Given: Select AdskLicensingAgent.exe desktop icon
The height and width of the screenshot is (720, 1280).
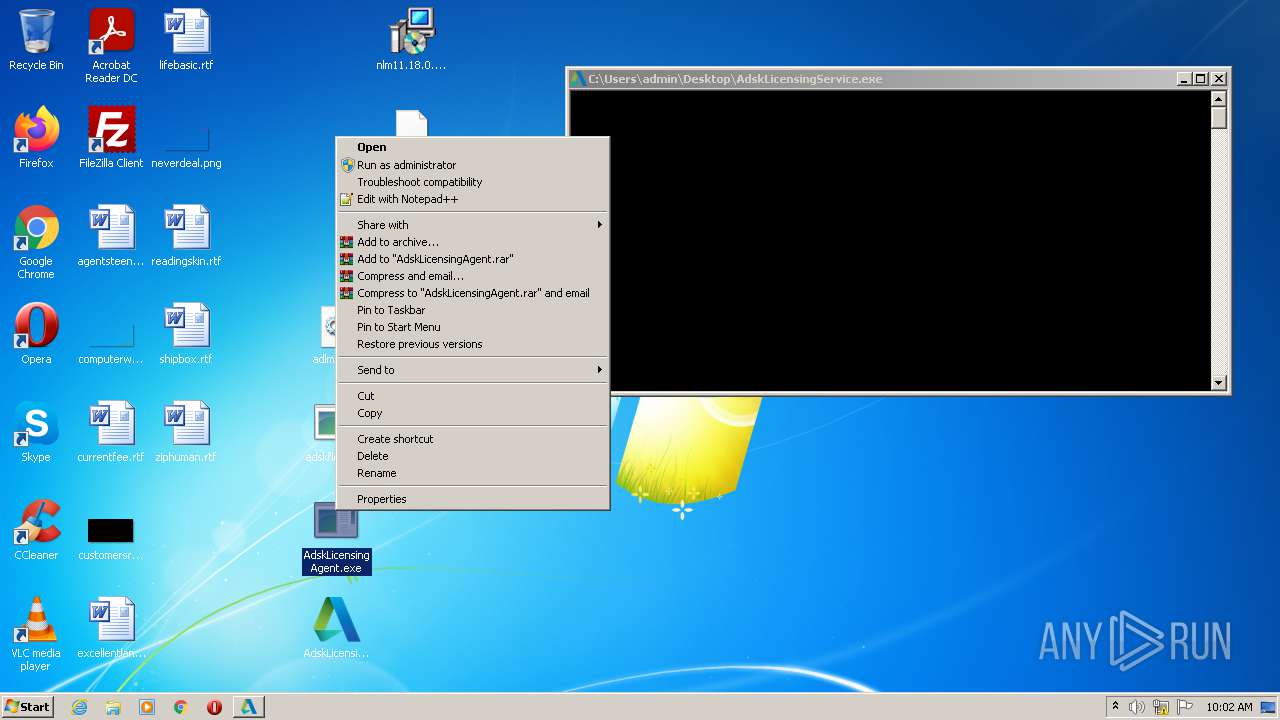Looking at the screenshot, I should [336, 537].
